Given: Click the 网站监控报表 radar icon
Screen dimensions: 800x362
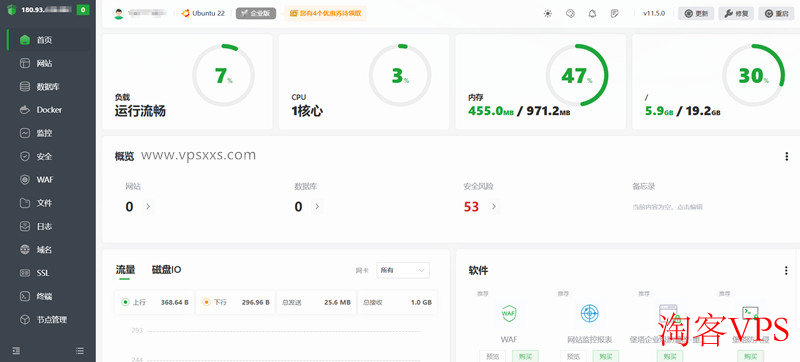Looking at the screenshot, I should pos(589,313).
